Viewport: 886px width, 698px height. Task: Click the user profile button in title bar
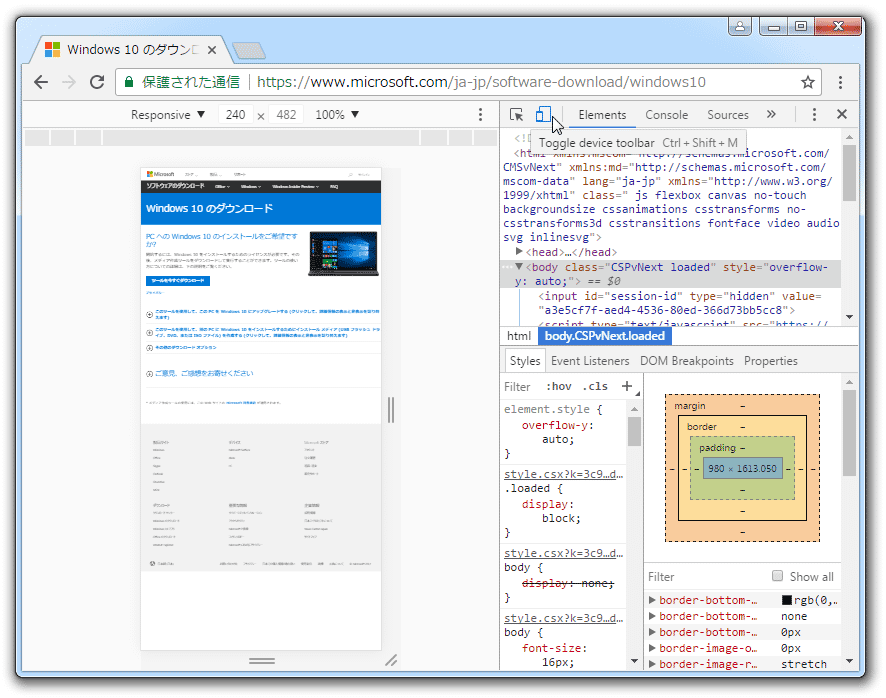740,27
